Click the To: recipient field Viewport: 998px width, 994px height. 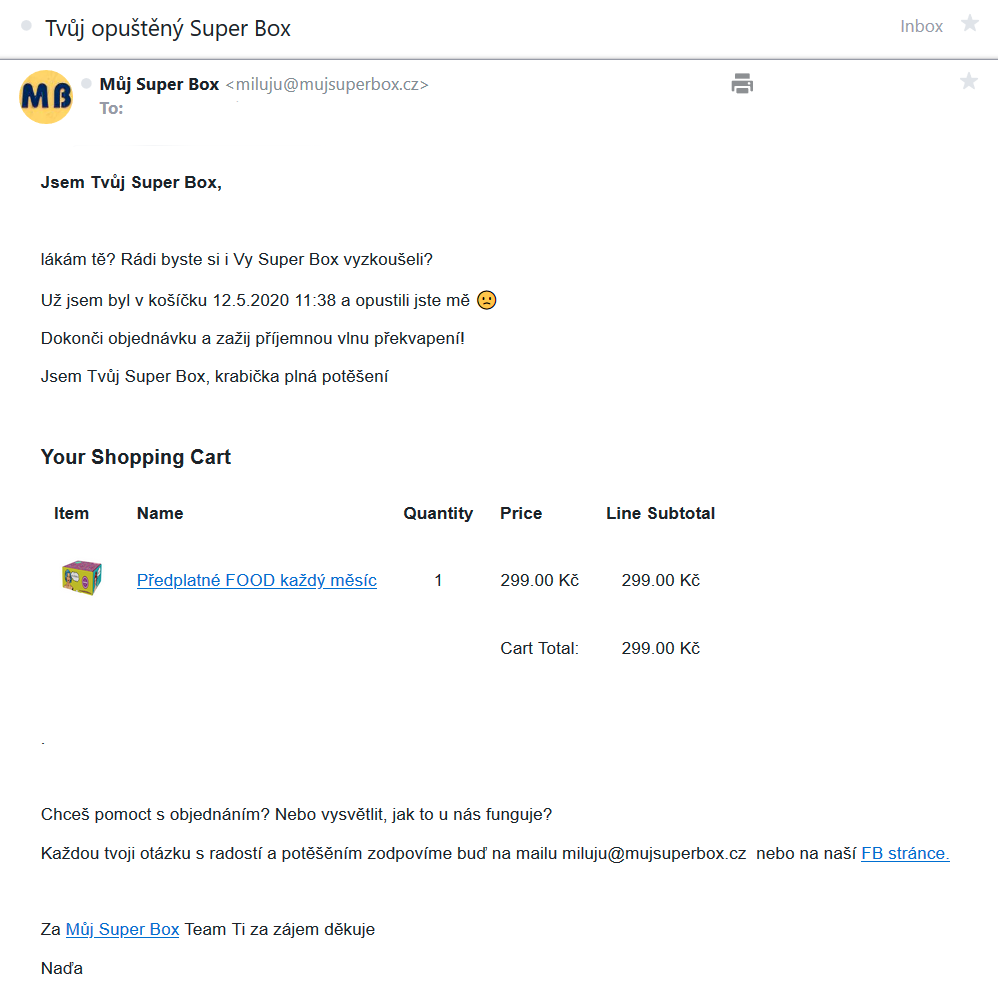pos(112,108)
